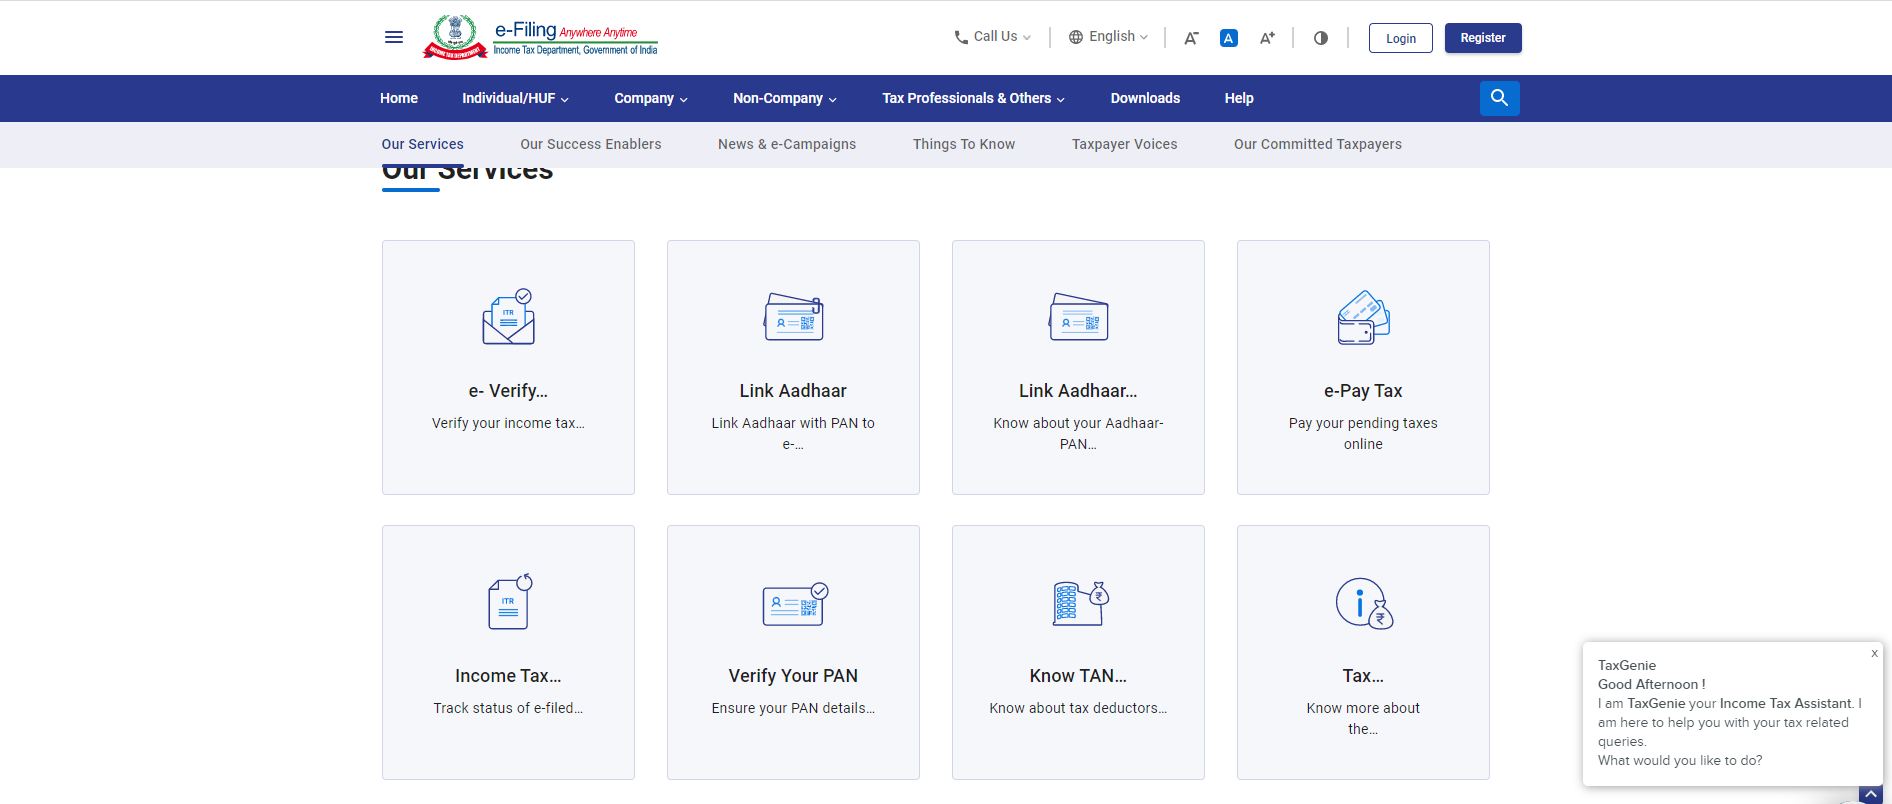
Task: Decrease font size with A- icon
Action: tap(1191, 38)
